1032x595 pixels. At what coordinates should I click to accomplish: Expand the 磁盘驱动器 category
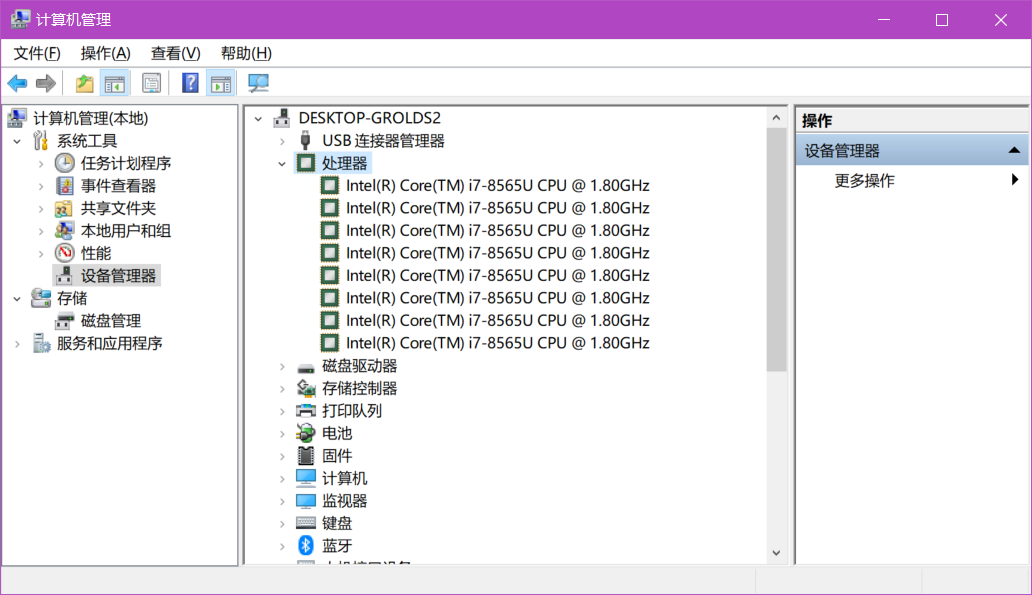coord(282,367)
